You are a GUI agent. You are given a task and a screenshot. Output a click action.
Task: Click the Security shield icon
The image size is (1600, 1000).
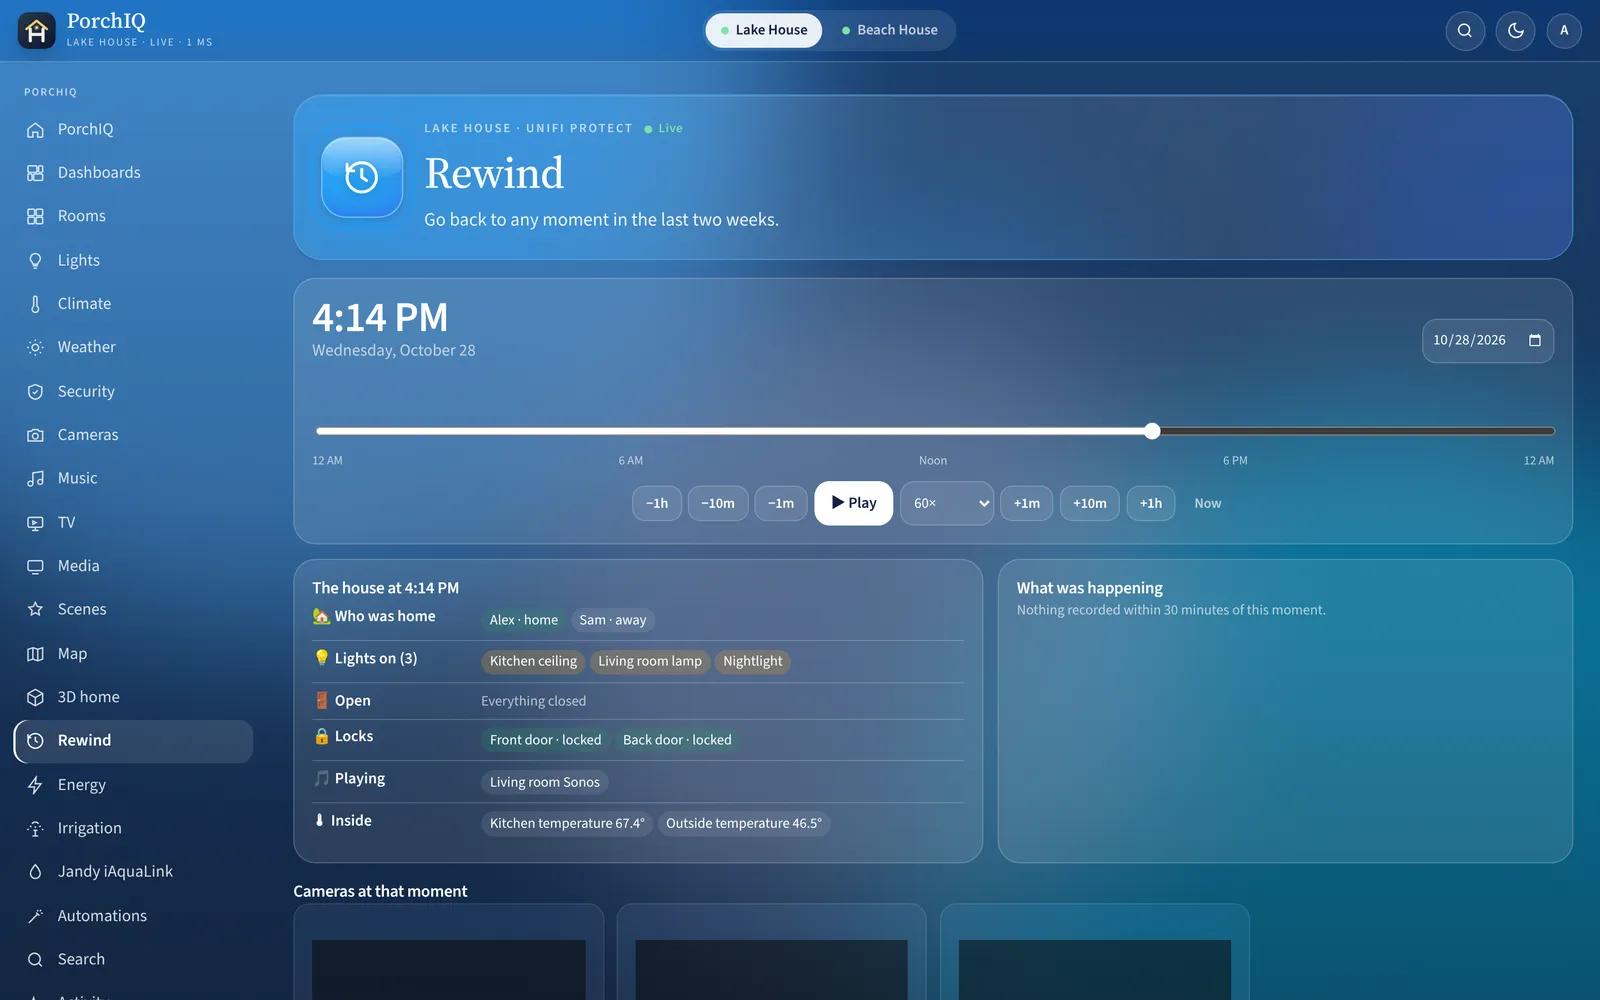click(x=35, y=391)
